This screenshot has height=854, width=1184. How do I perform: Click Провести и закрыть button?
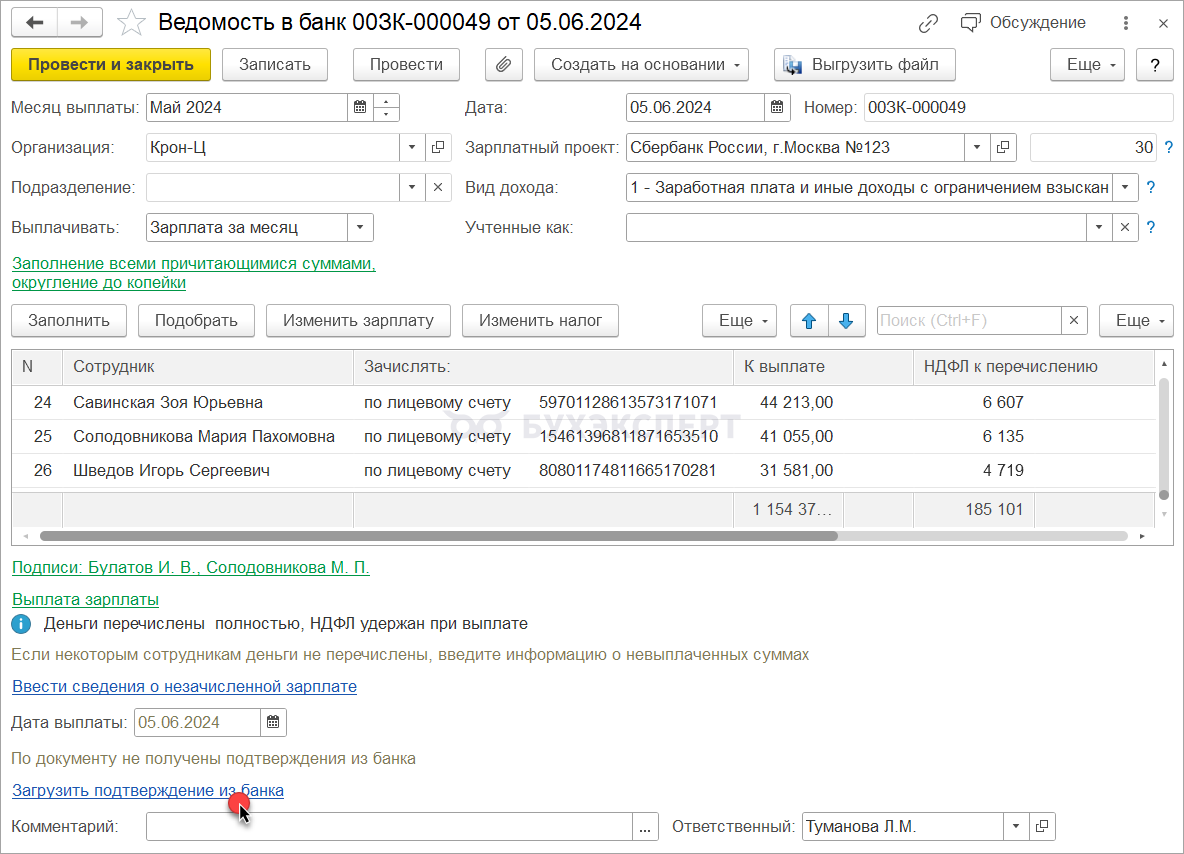(x=110, y=65)
